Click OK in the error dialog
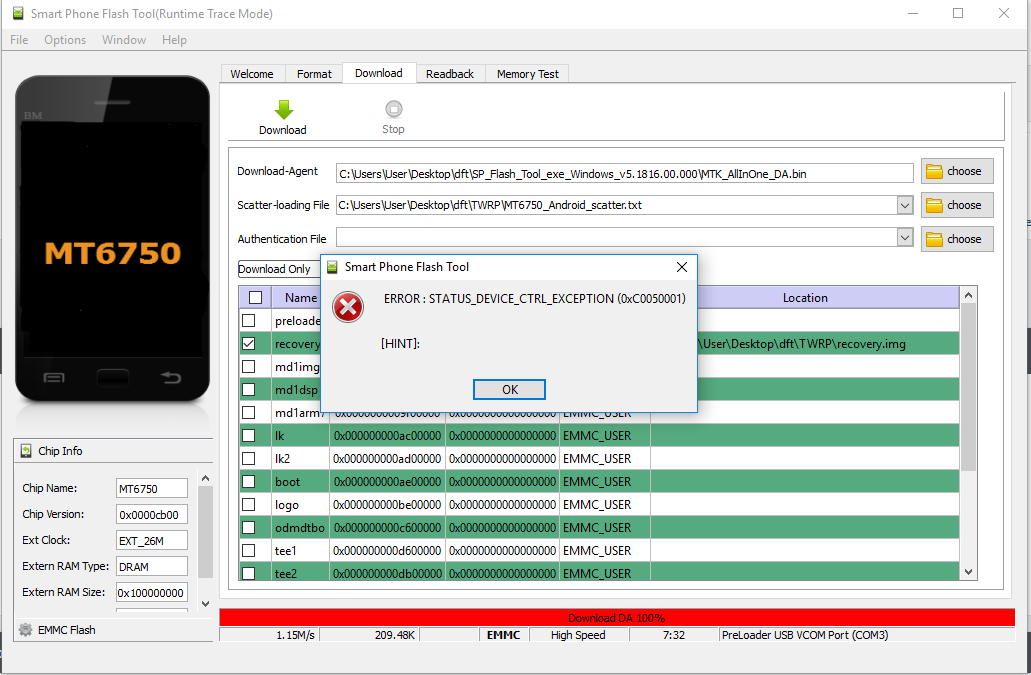 tap(509, 390)
